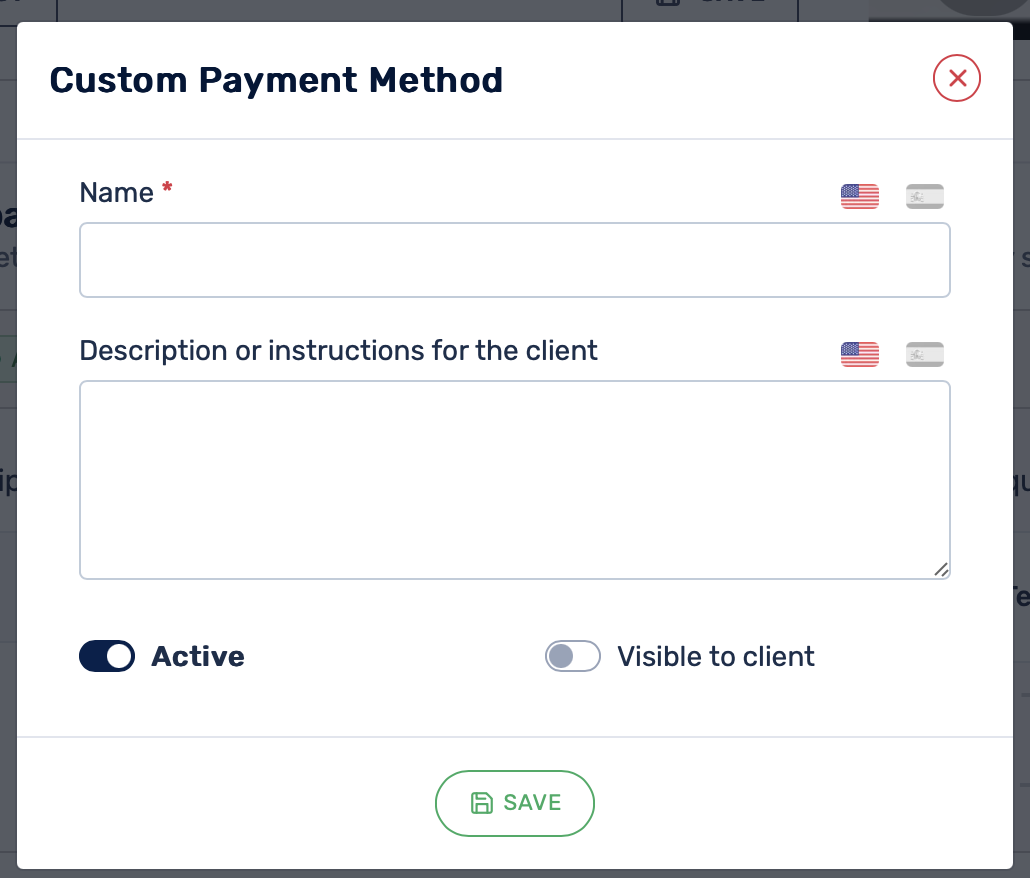This screenshot has height=878, width=1030.
Task: Click the Active label text
Action: pos(198,656)
